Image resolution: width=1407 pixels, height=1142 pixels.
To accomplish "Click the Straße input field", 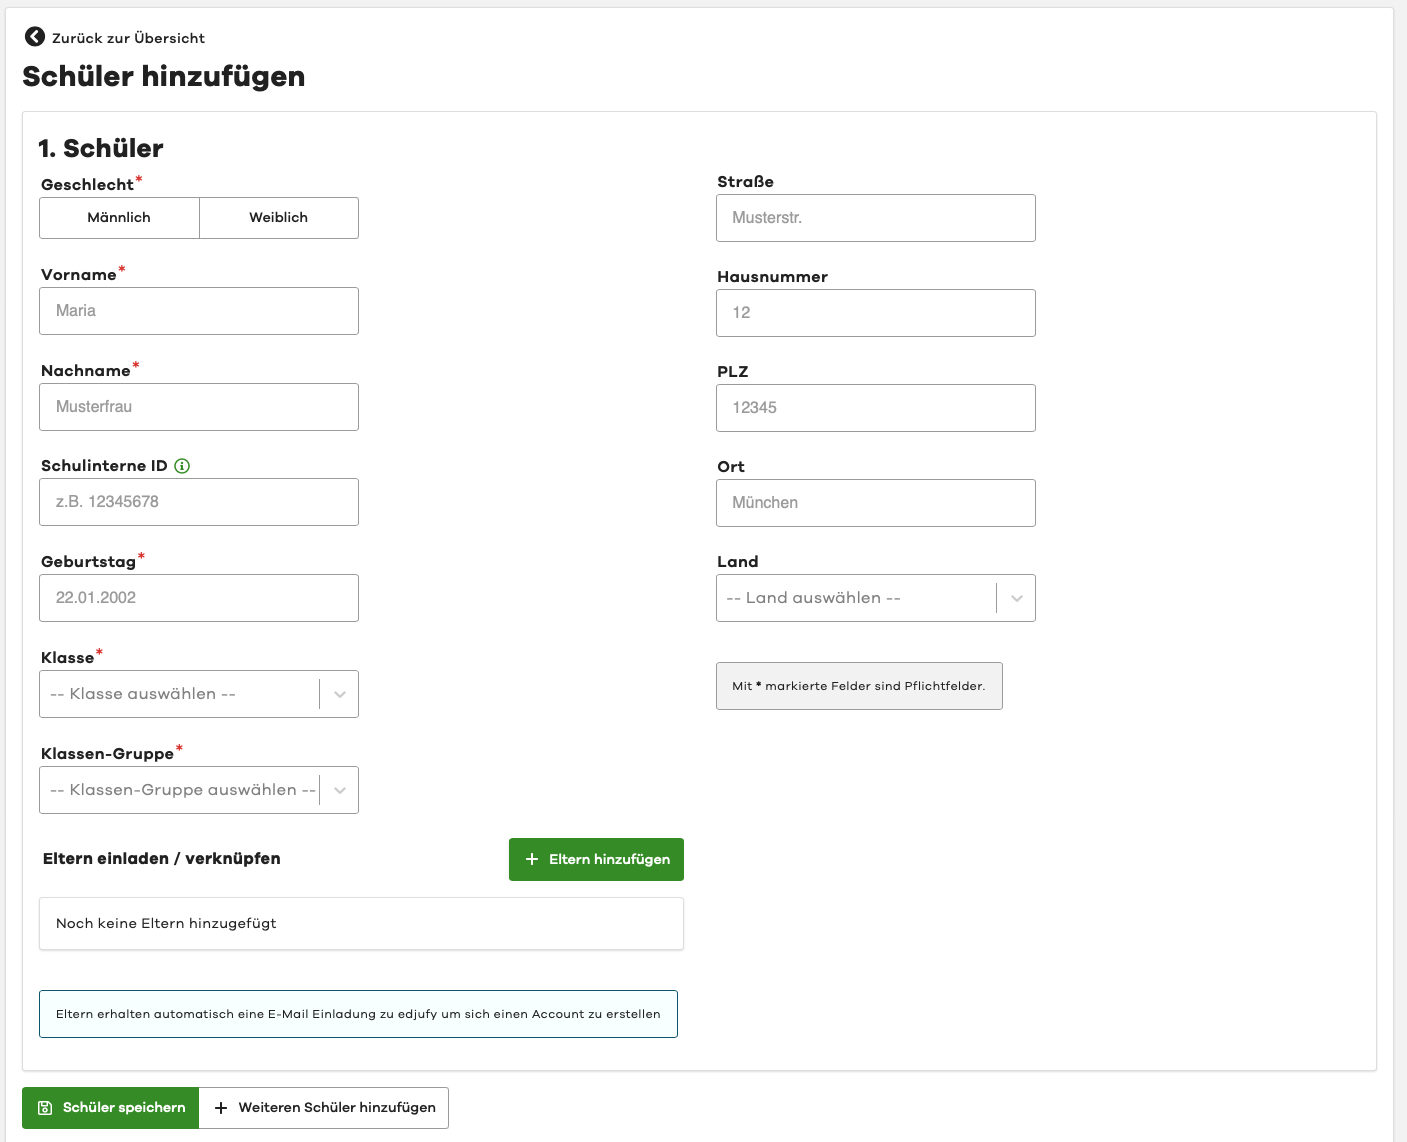I will (x=875, y=218).
